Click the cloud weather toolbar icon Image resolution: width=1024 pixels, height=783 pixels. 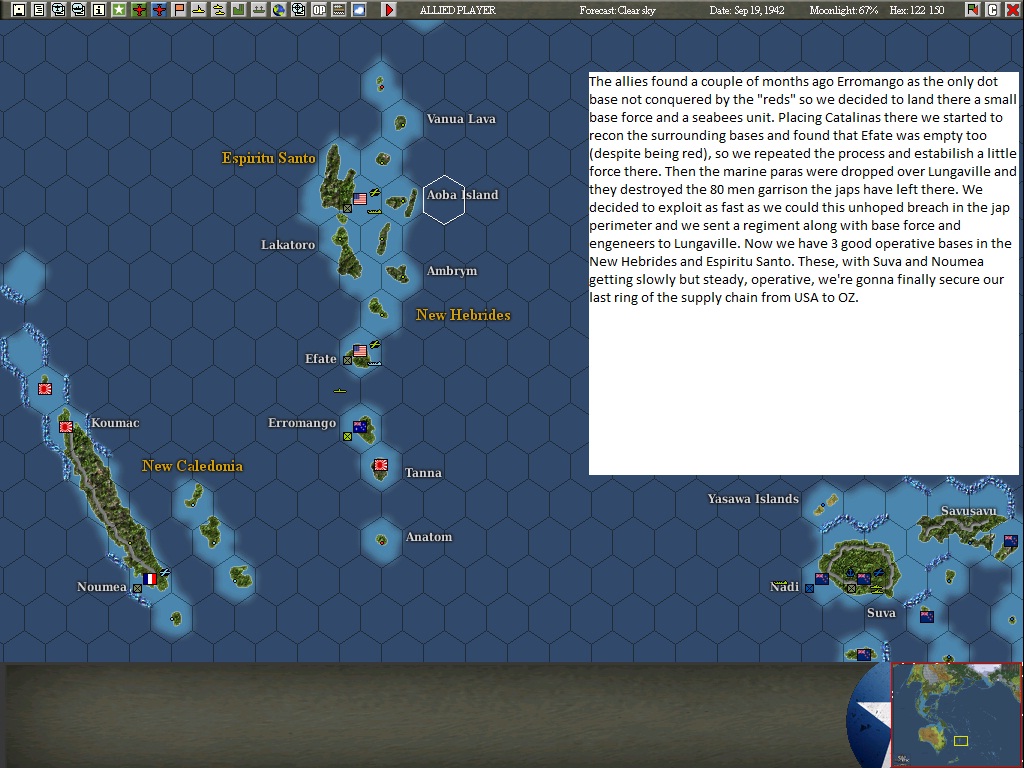point(359,10)
